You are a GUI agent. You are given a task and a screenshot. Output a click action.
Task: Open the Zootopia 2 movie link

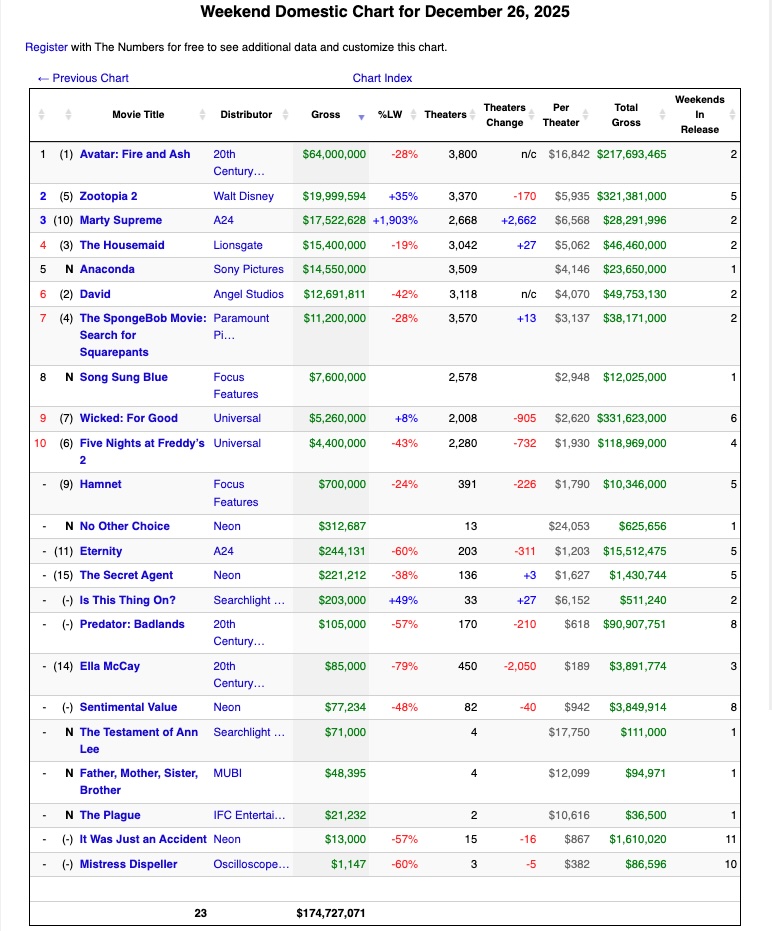click(108, 196)
